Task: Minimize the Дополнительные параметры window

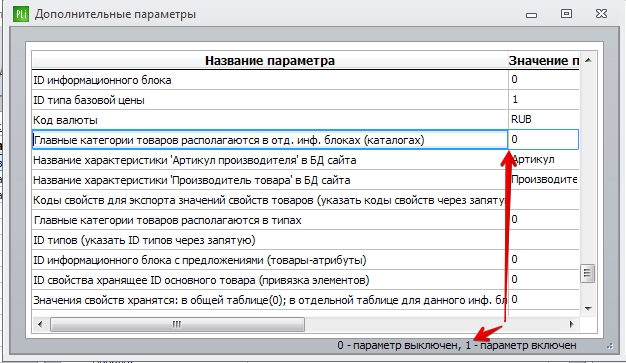Action: (x=531, y=15)
